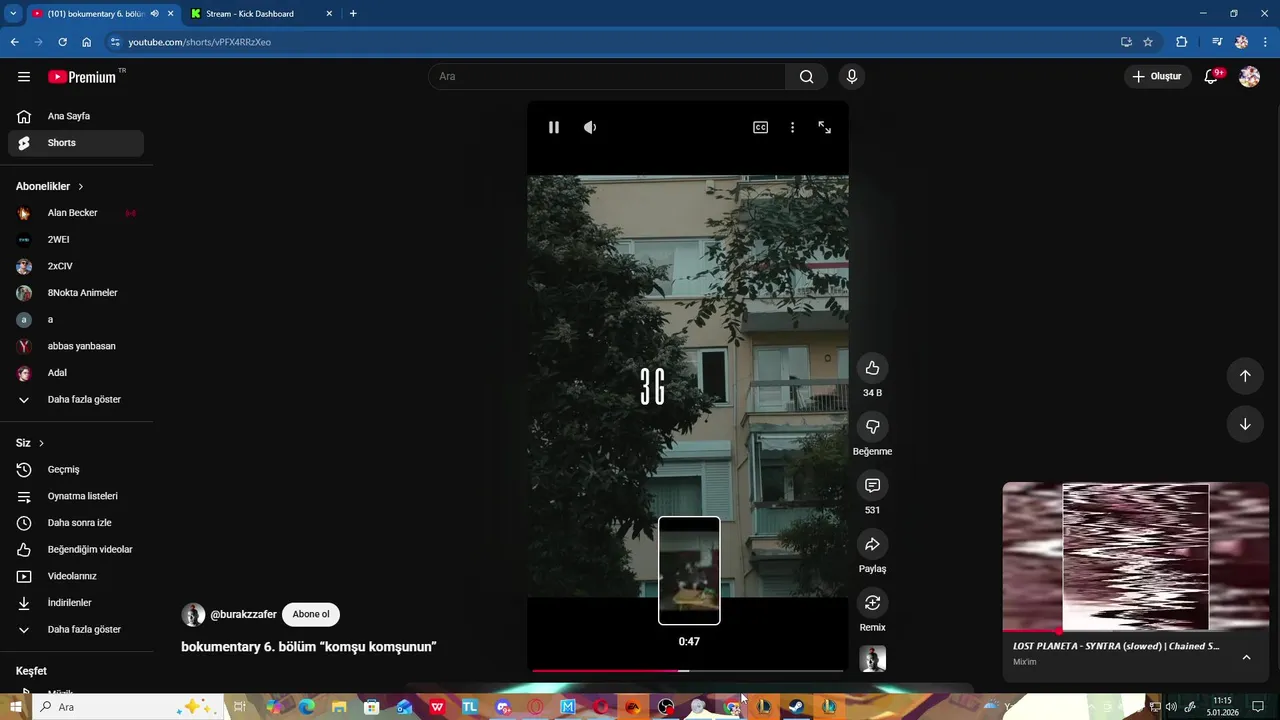Image resolution: width=1280 pixels, height=720 pixels.
Task: Open burakzzafer channel avatar
Action: coord(193,615)
